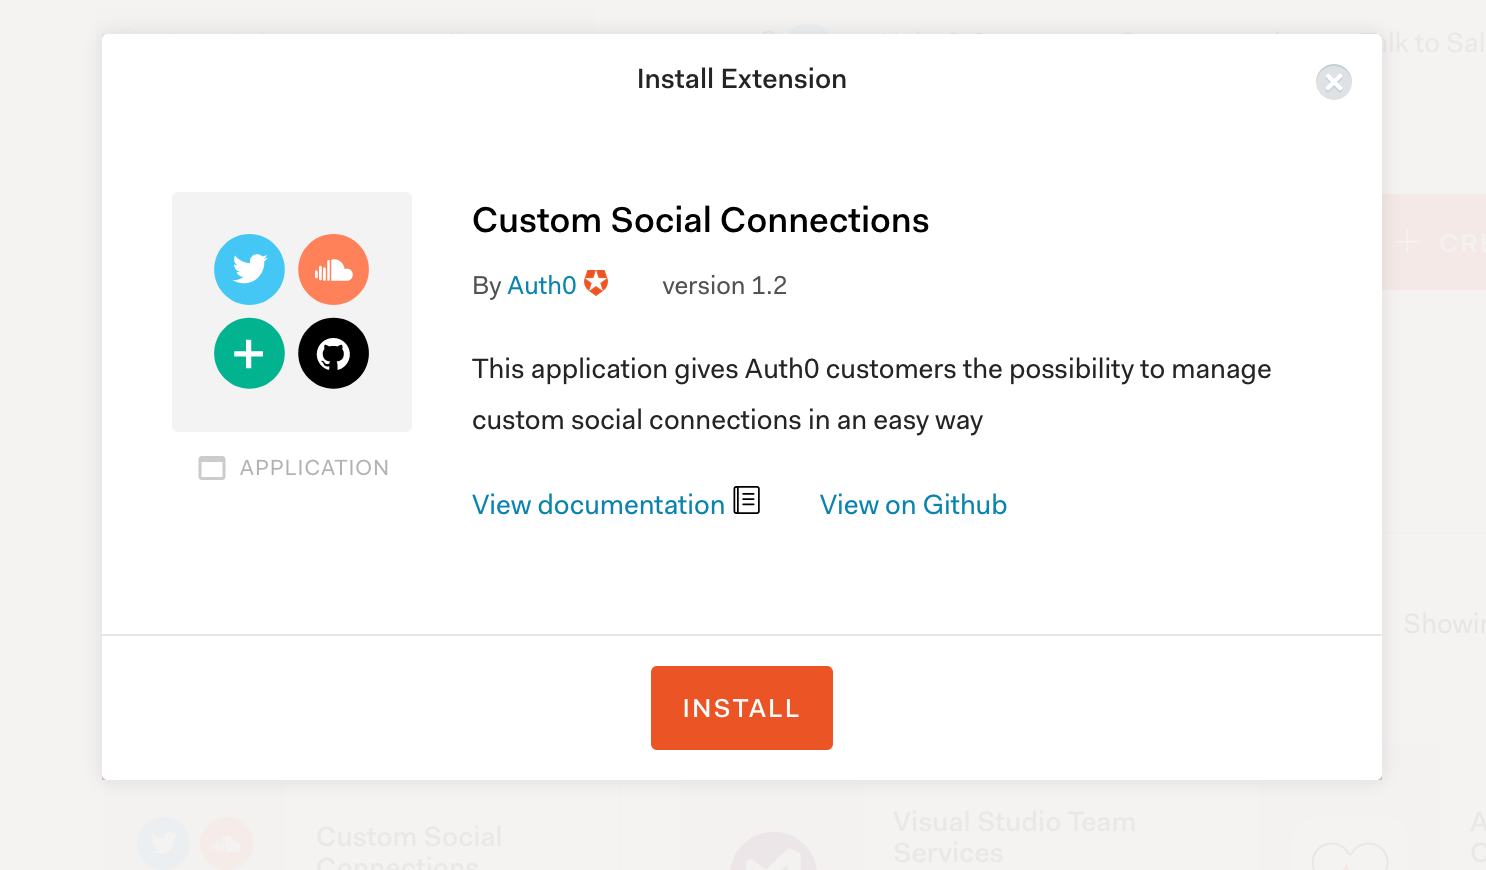
Task: Click the plus icon inside the CREATE button
Action: tap(1407, 242)
